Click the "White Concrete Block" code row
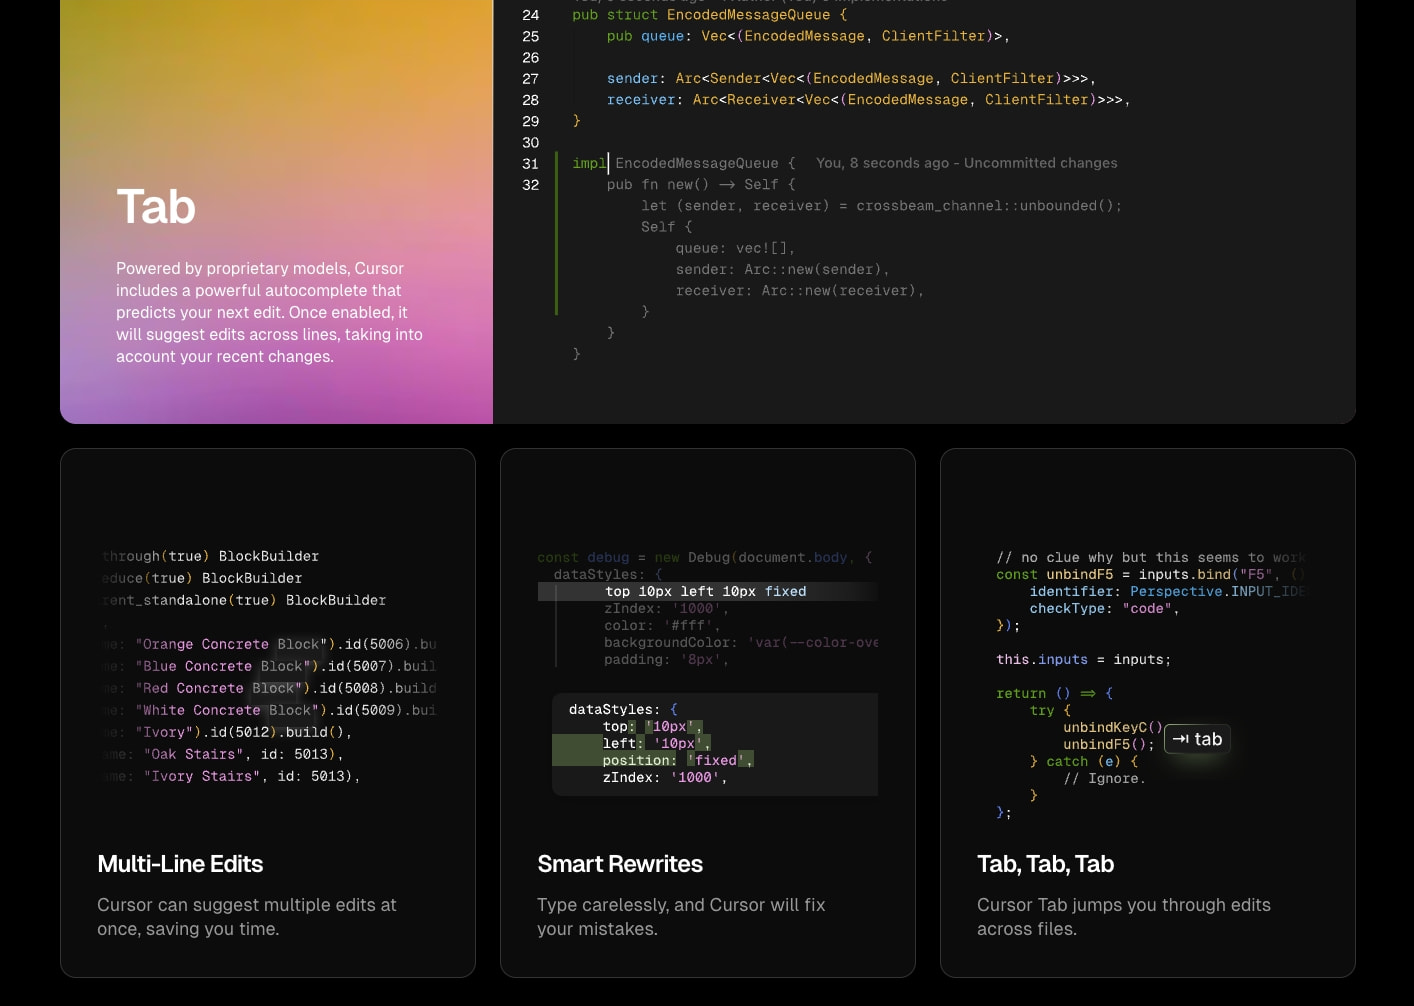 [x=270, y=710]
